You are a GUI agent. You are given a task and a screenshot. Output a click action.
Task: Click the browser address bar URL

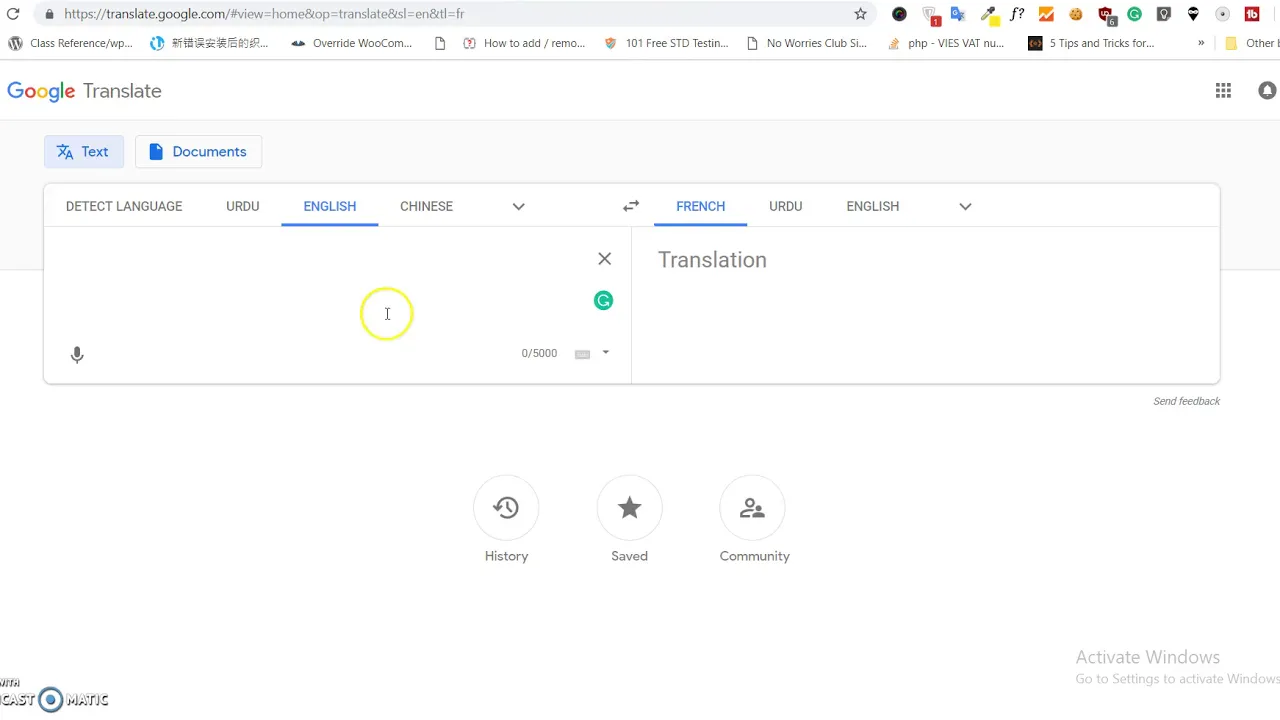[264, 14]
